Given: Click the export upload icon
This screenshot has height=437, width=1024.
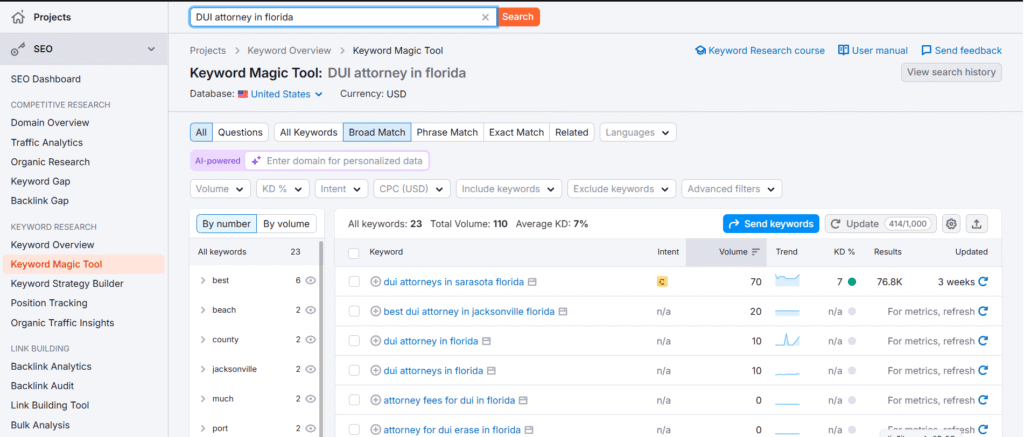Looking at the screenshot, I should coord(976,224).
